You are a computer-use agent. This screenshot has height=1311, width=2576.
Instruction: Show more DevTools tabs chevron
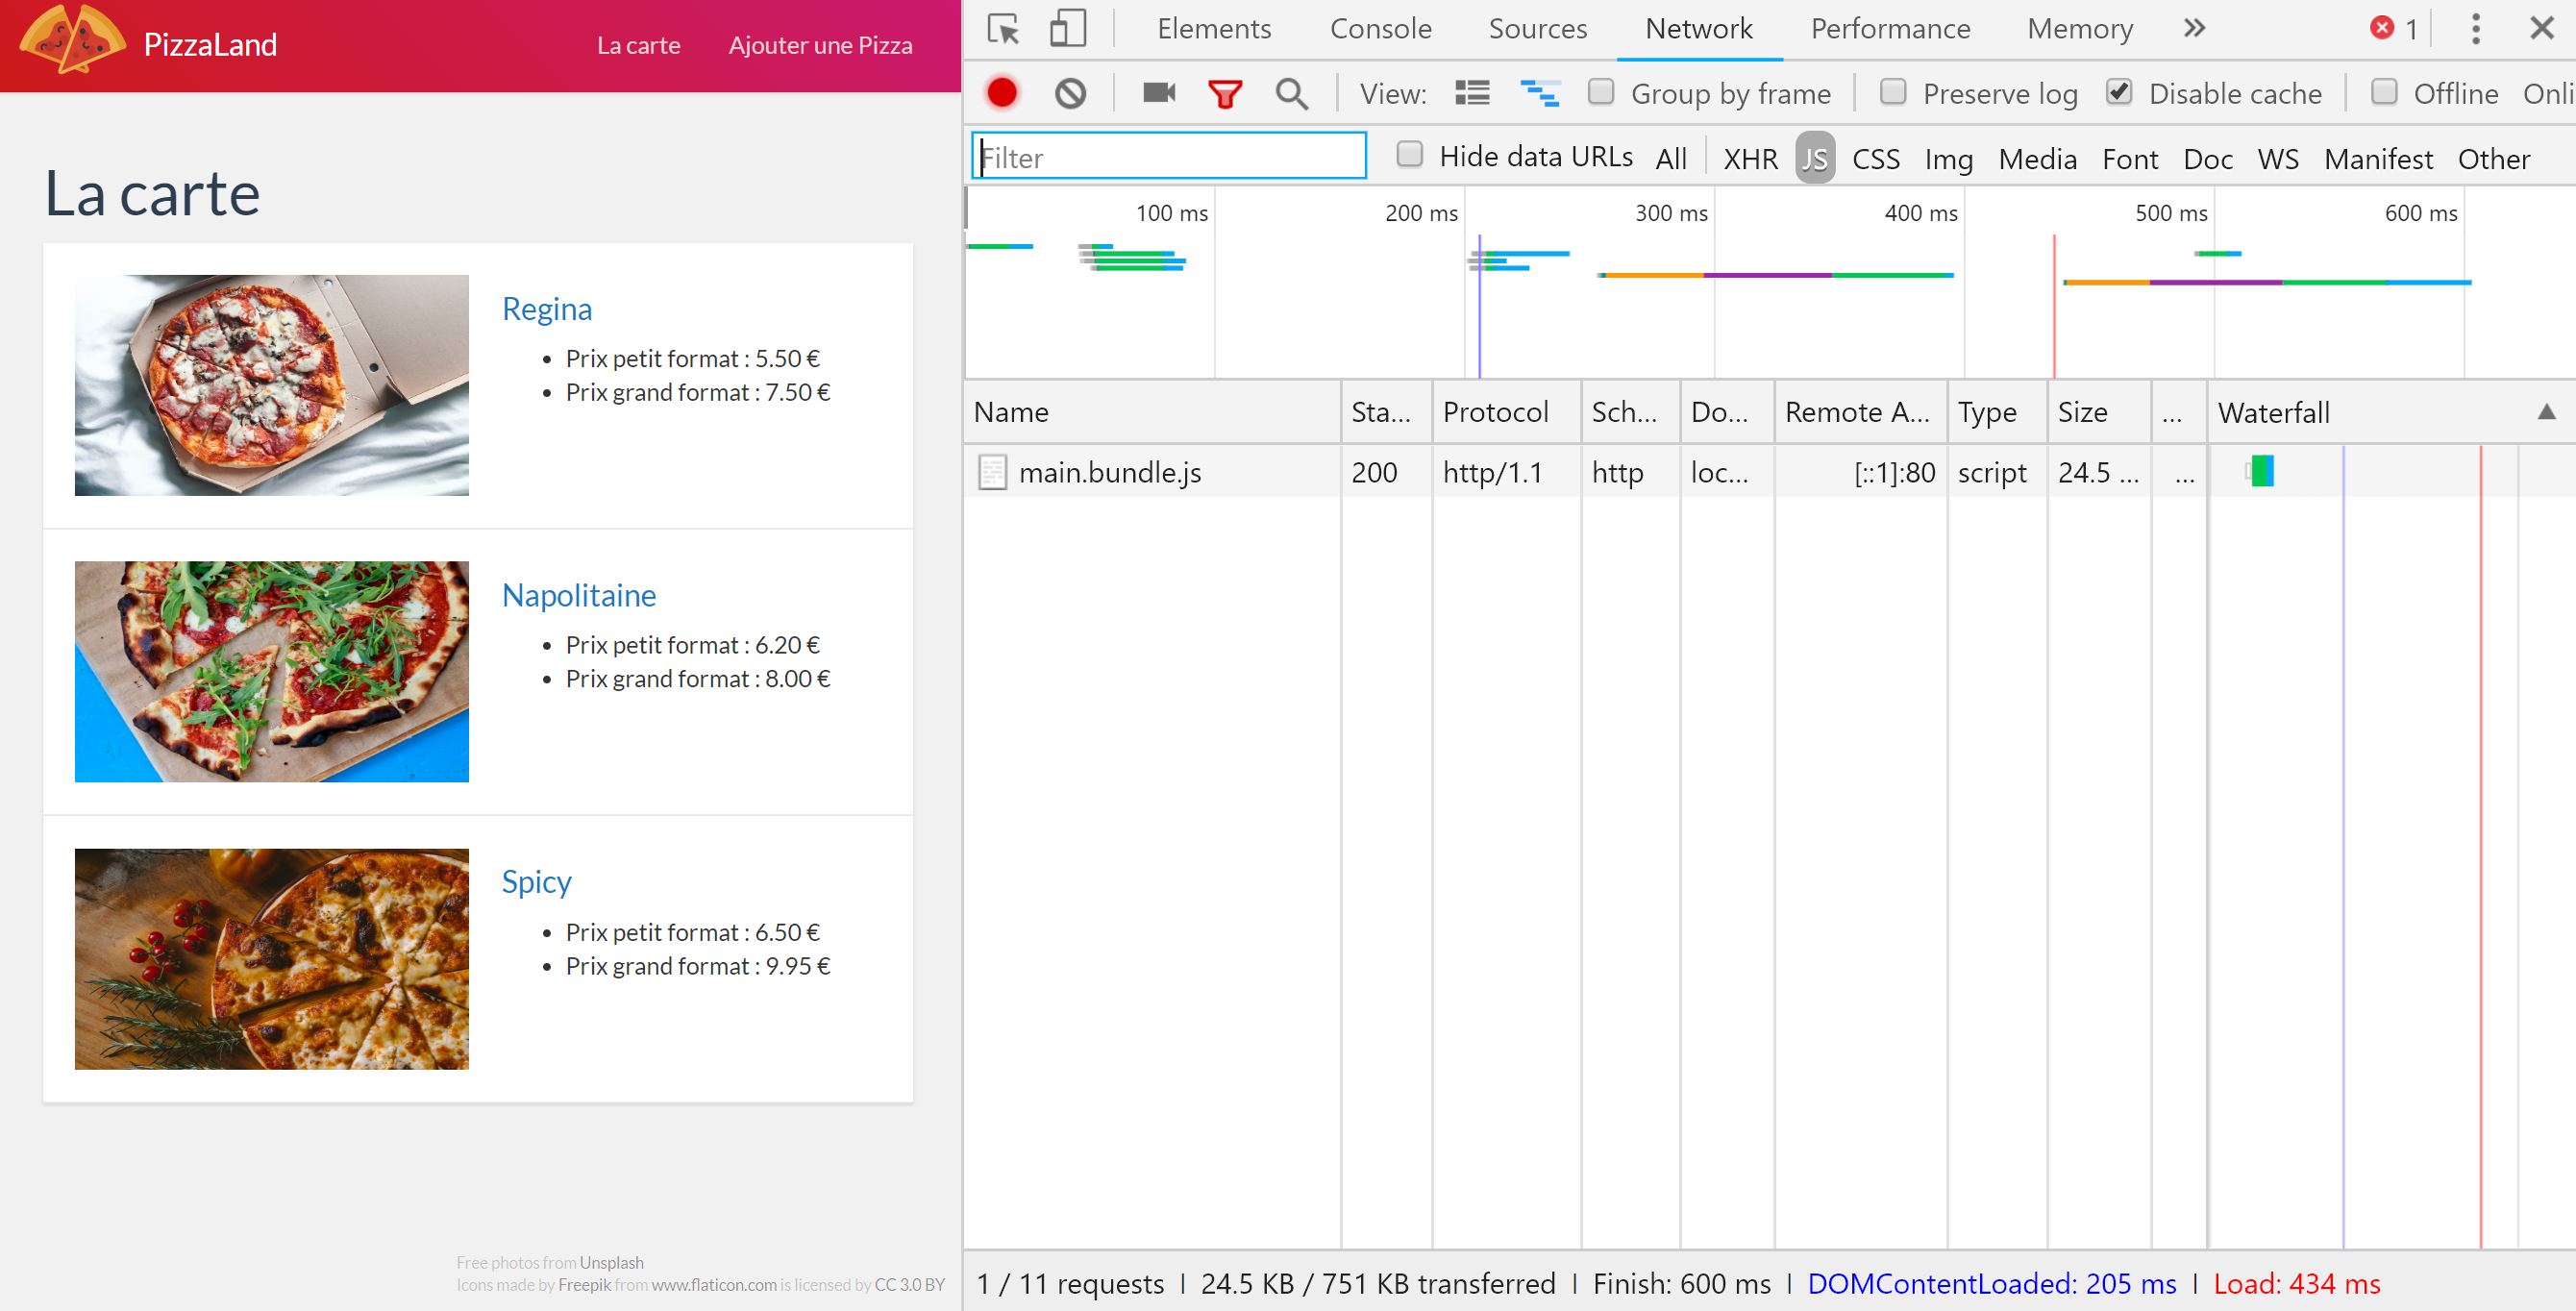[x=2194, y=28]
